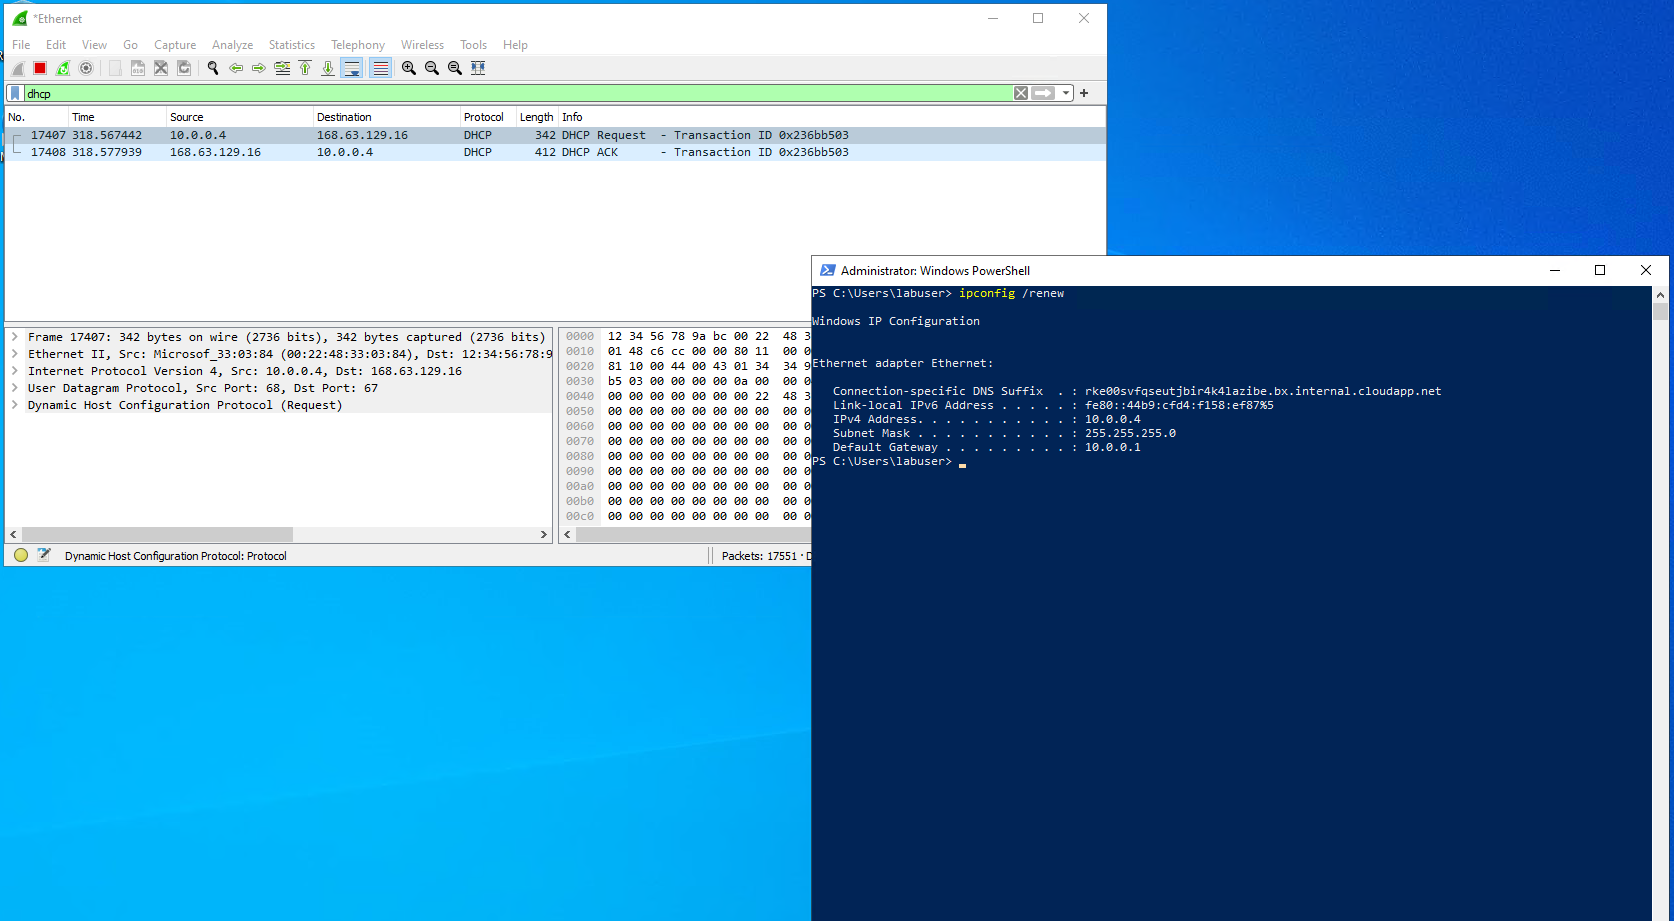This screenshot has height=921, width=1674.
Task: Open the Statistics menu
Action: click(291, 44)
